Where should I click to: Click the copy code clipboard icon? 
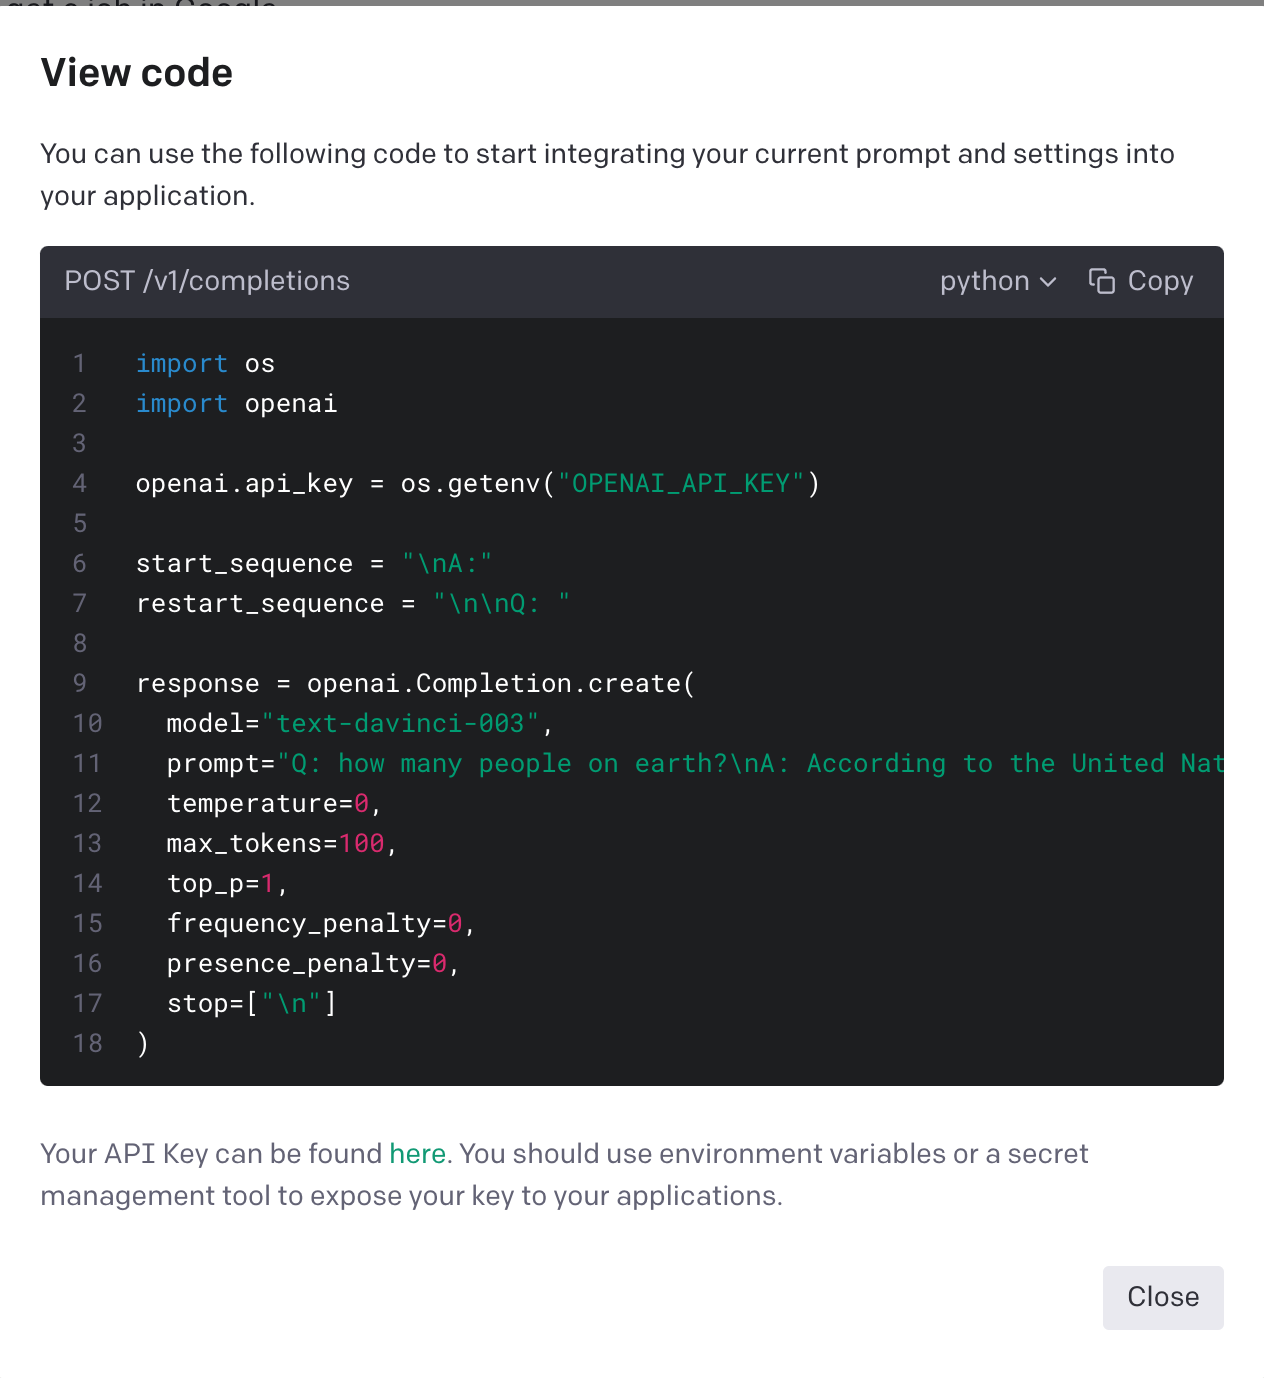coord(1101,281)
